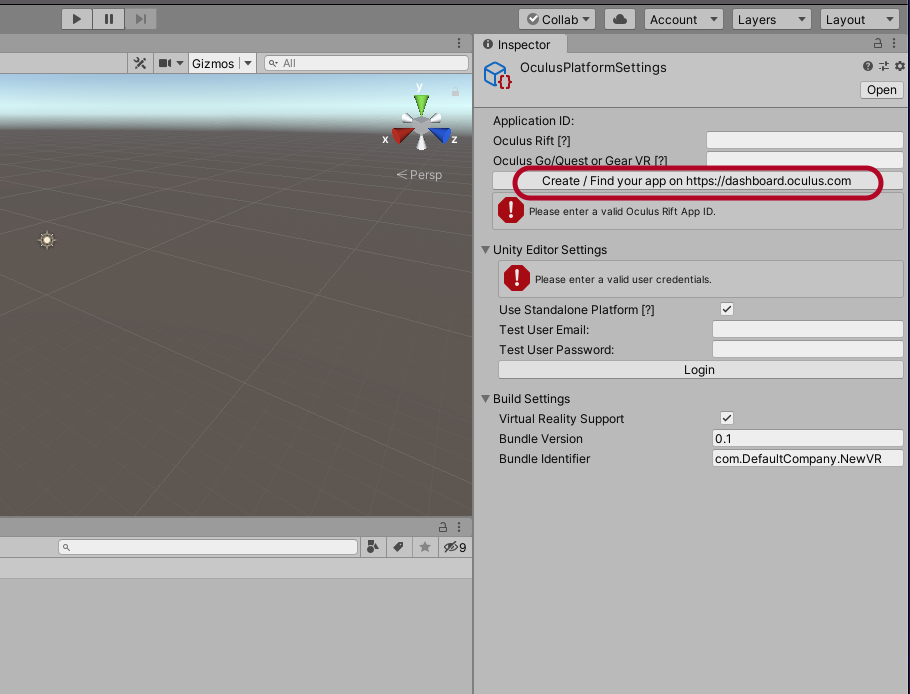This screenshot has width=910, height=694.
Task: Open the preset selector sliders icon
Action: (884, 66)
